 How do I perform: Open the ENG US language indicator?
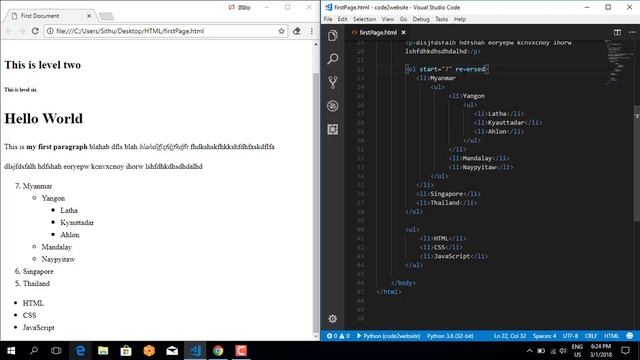click(577, 351)
